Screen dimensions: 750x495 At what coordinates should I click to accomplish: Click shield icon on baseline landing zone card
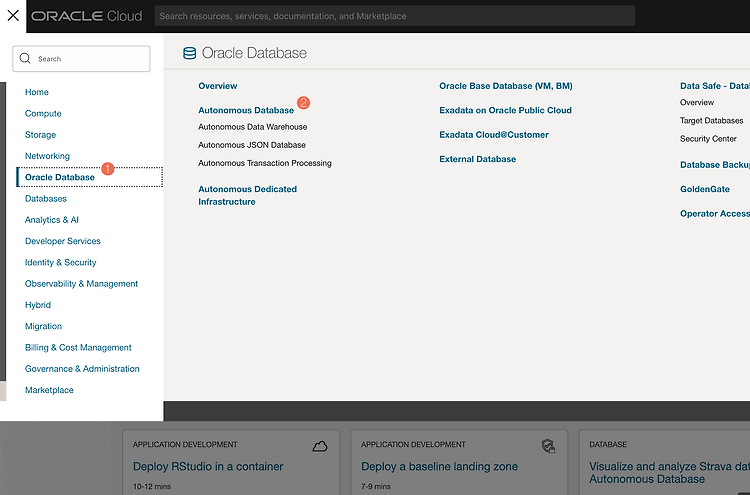(x=548, y=446)
